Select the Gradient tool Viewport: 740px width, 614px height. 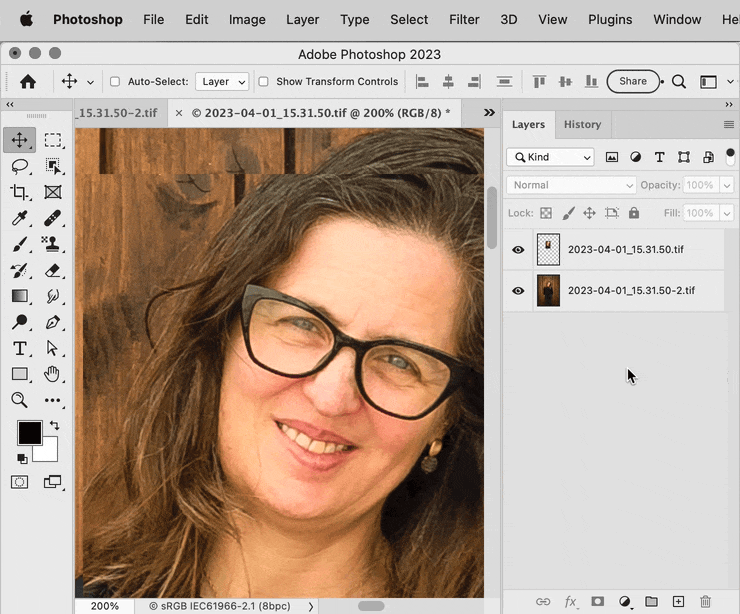coord(19,296)
